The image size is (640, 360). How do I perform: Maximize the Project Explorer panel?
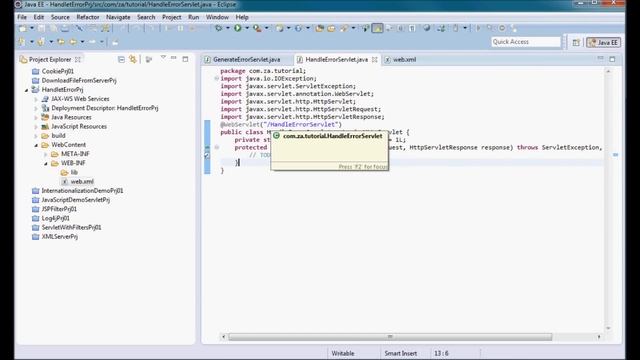185,59
